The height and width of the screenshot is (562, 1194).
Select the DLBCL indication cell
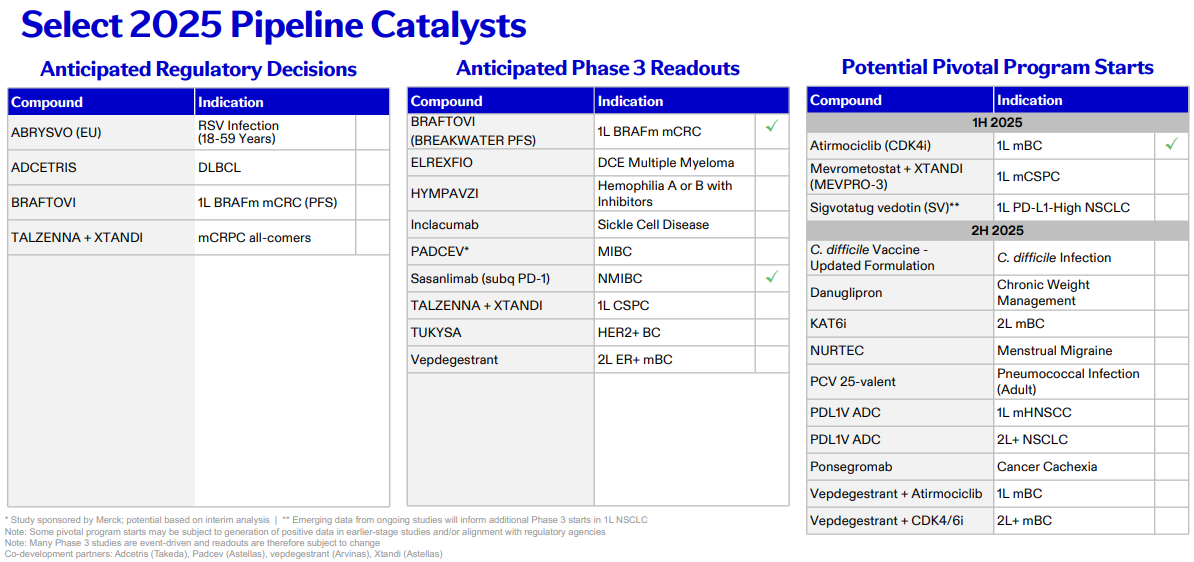tap(275, 166)
